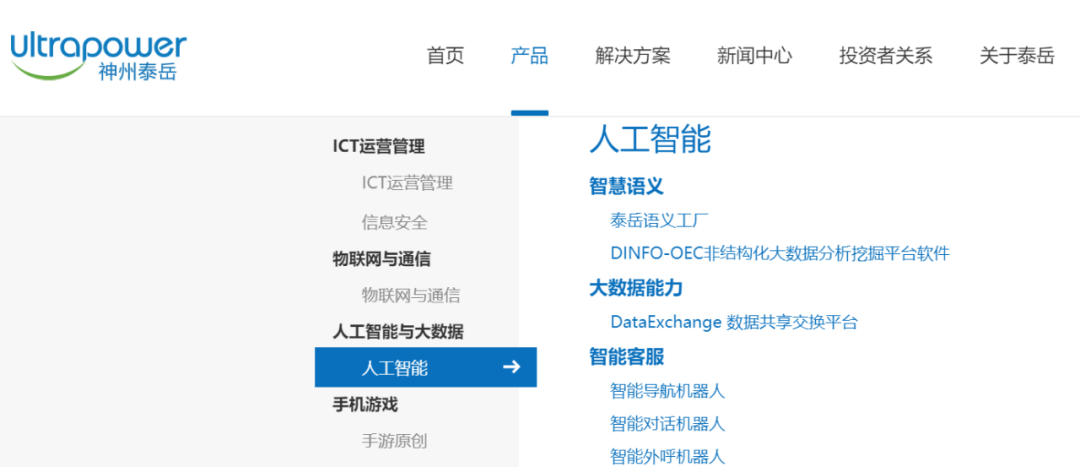Select the 手机游戏 category heading
The image size is (1080, 467).
pos(365,405)
